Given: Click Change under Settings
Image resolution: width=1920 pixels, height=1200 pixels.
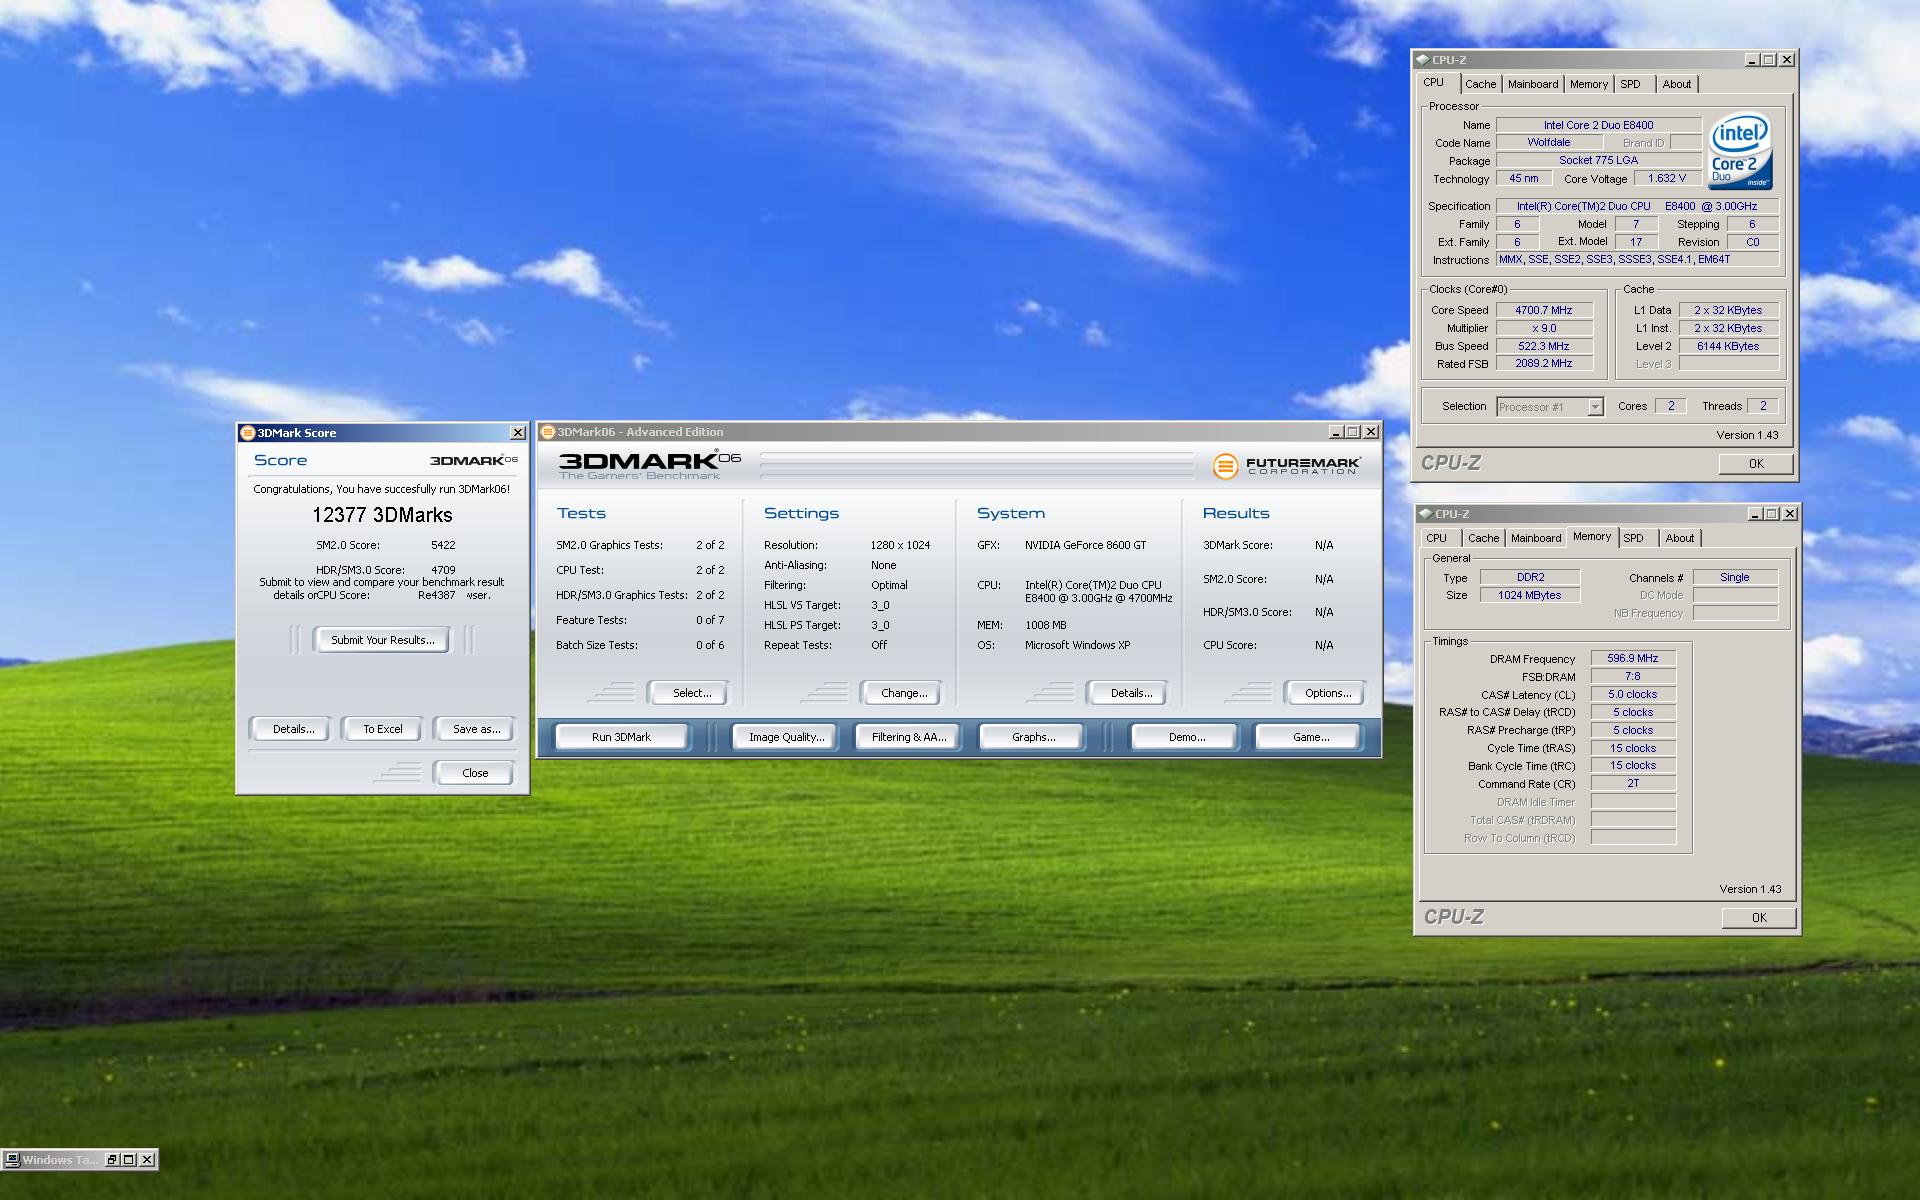Looking at the screenshot, I should pos(904,693).
